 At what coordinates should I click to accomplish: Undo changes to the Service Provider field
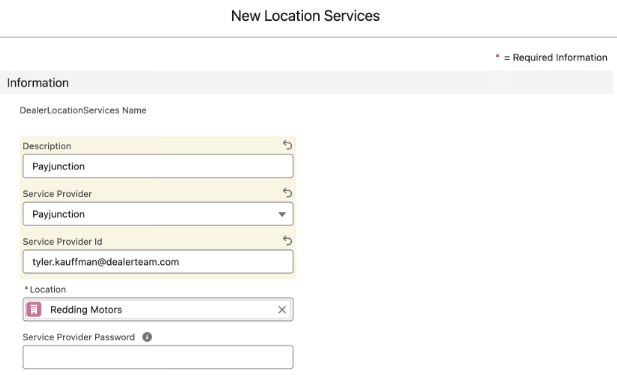pos(287,193)
